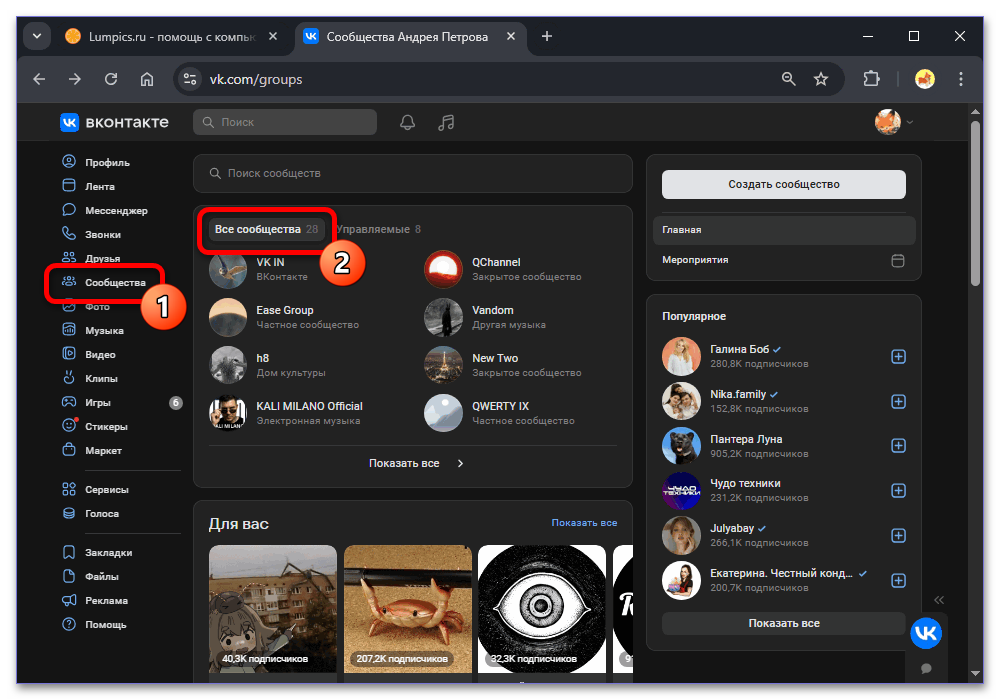Open the Vandom community

pos(492,310)
